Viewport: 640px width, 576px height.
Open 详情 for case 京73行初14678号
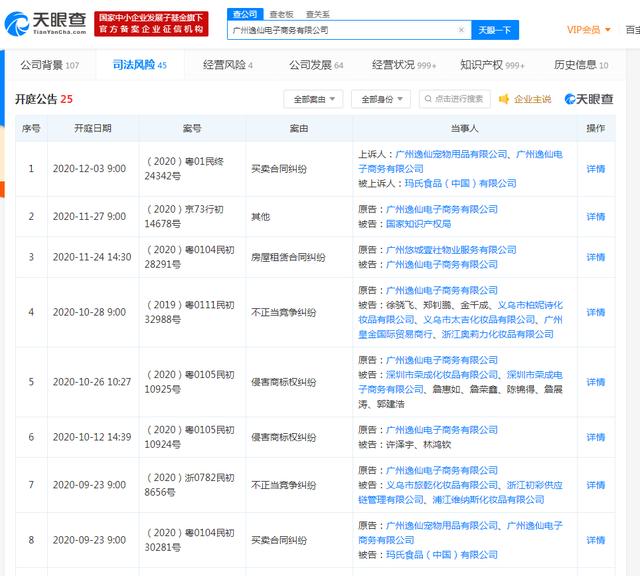(595, 217)
